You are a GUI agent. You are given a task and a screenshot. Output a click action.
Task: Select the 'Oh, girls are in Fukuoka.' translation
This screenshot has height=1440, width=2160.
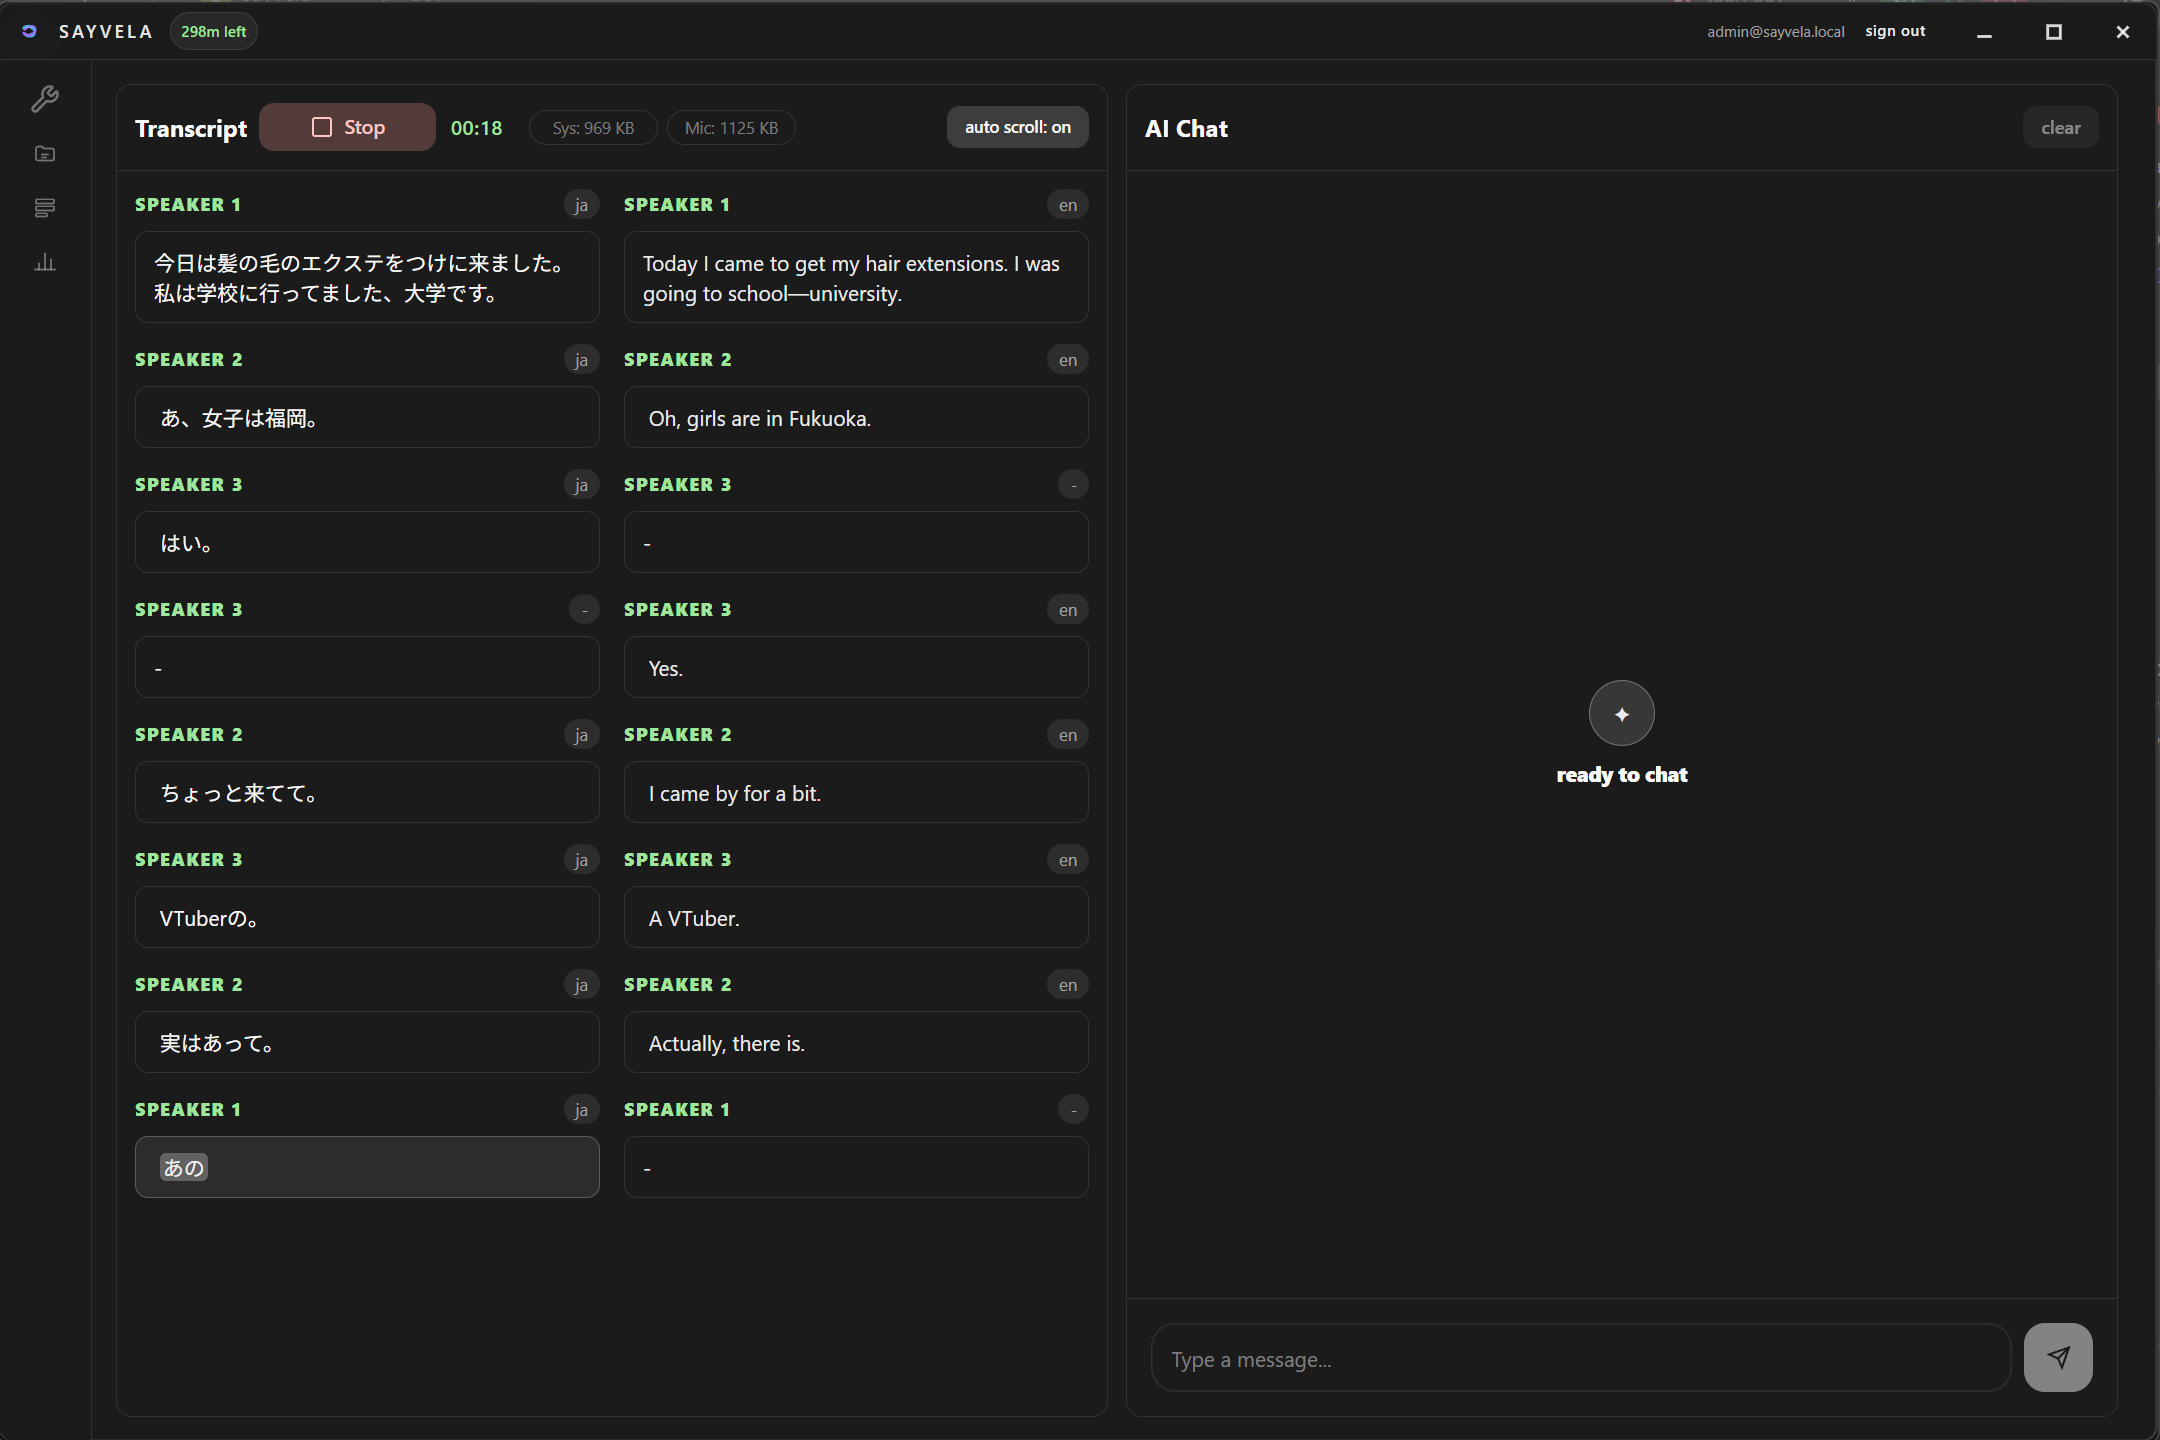click(x=856, y=418)
